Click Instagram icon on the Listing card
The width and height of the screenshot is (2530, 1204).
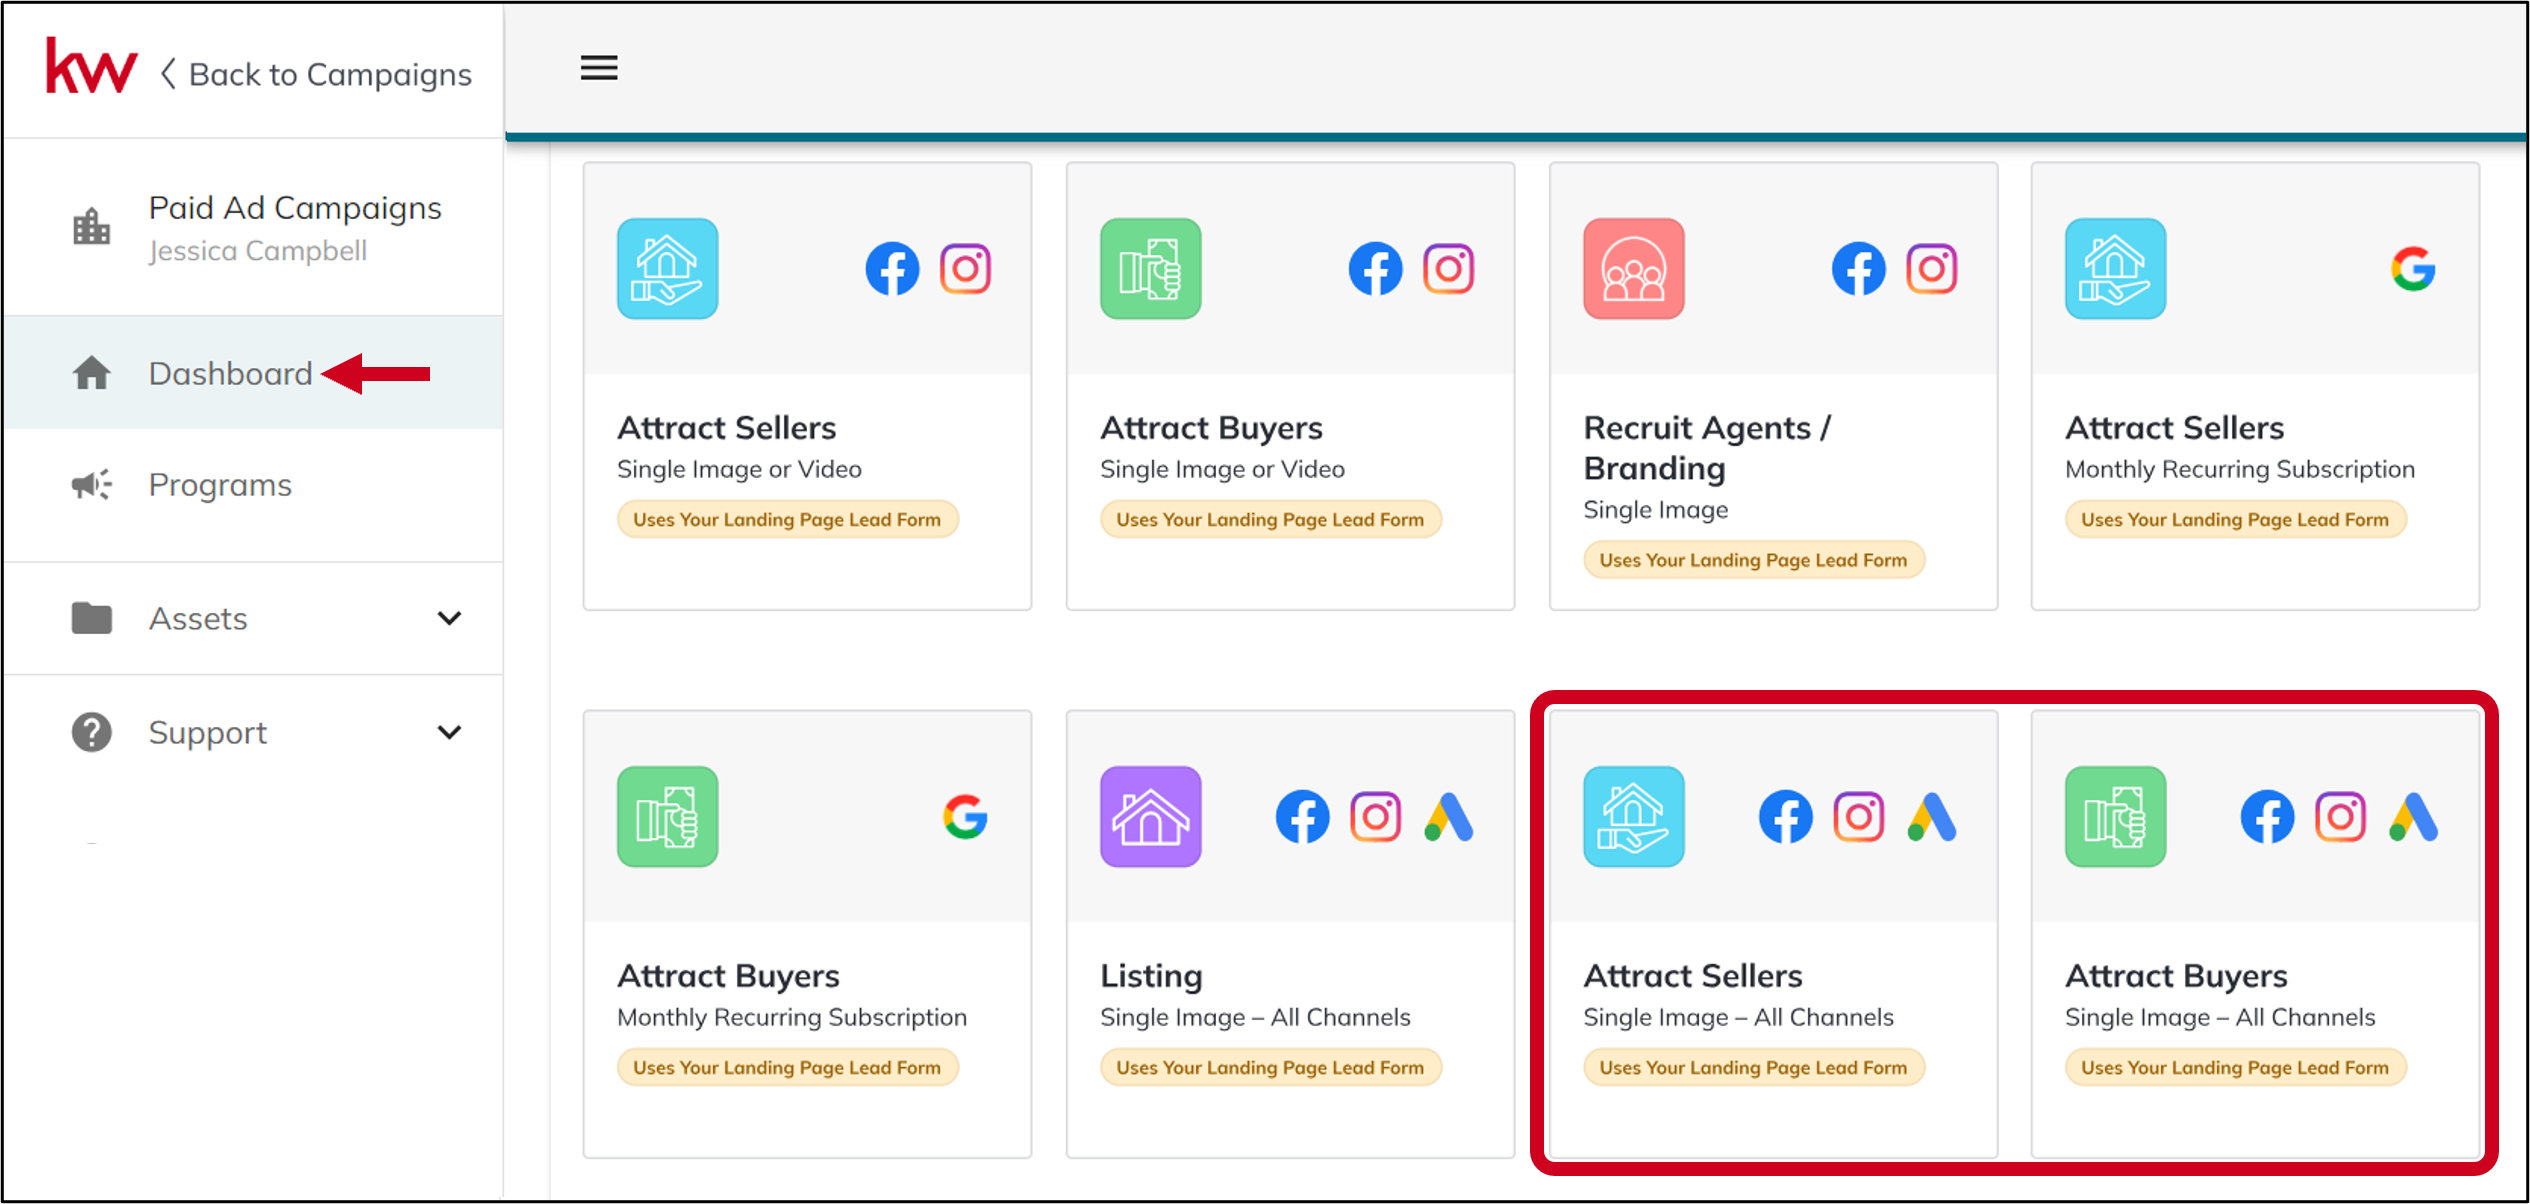point(1375,817)
